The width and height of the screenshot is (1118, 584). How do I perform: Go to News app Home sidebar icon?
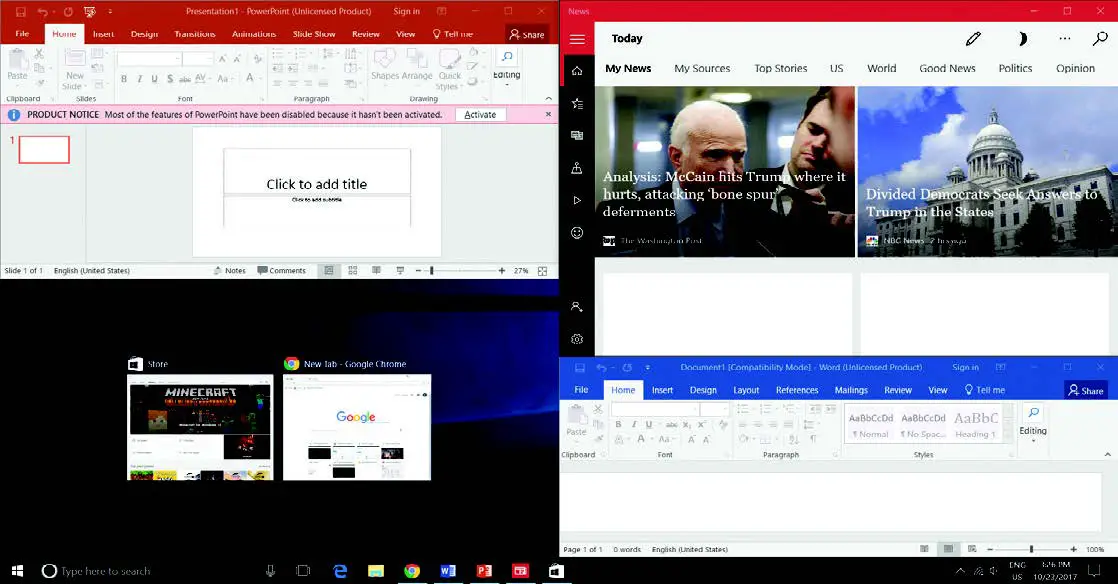point(577,71)
